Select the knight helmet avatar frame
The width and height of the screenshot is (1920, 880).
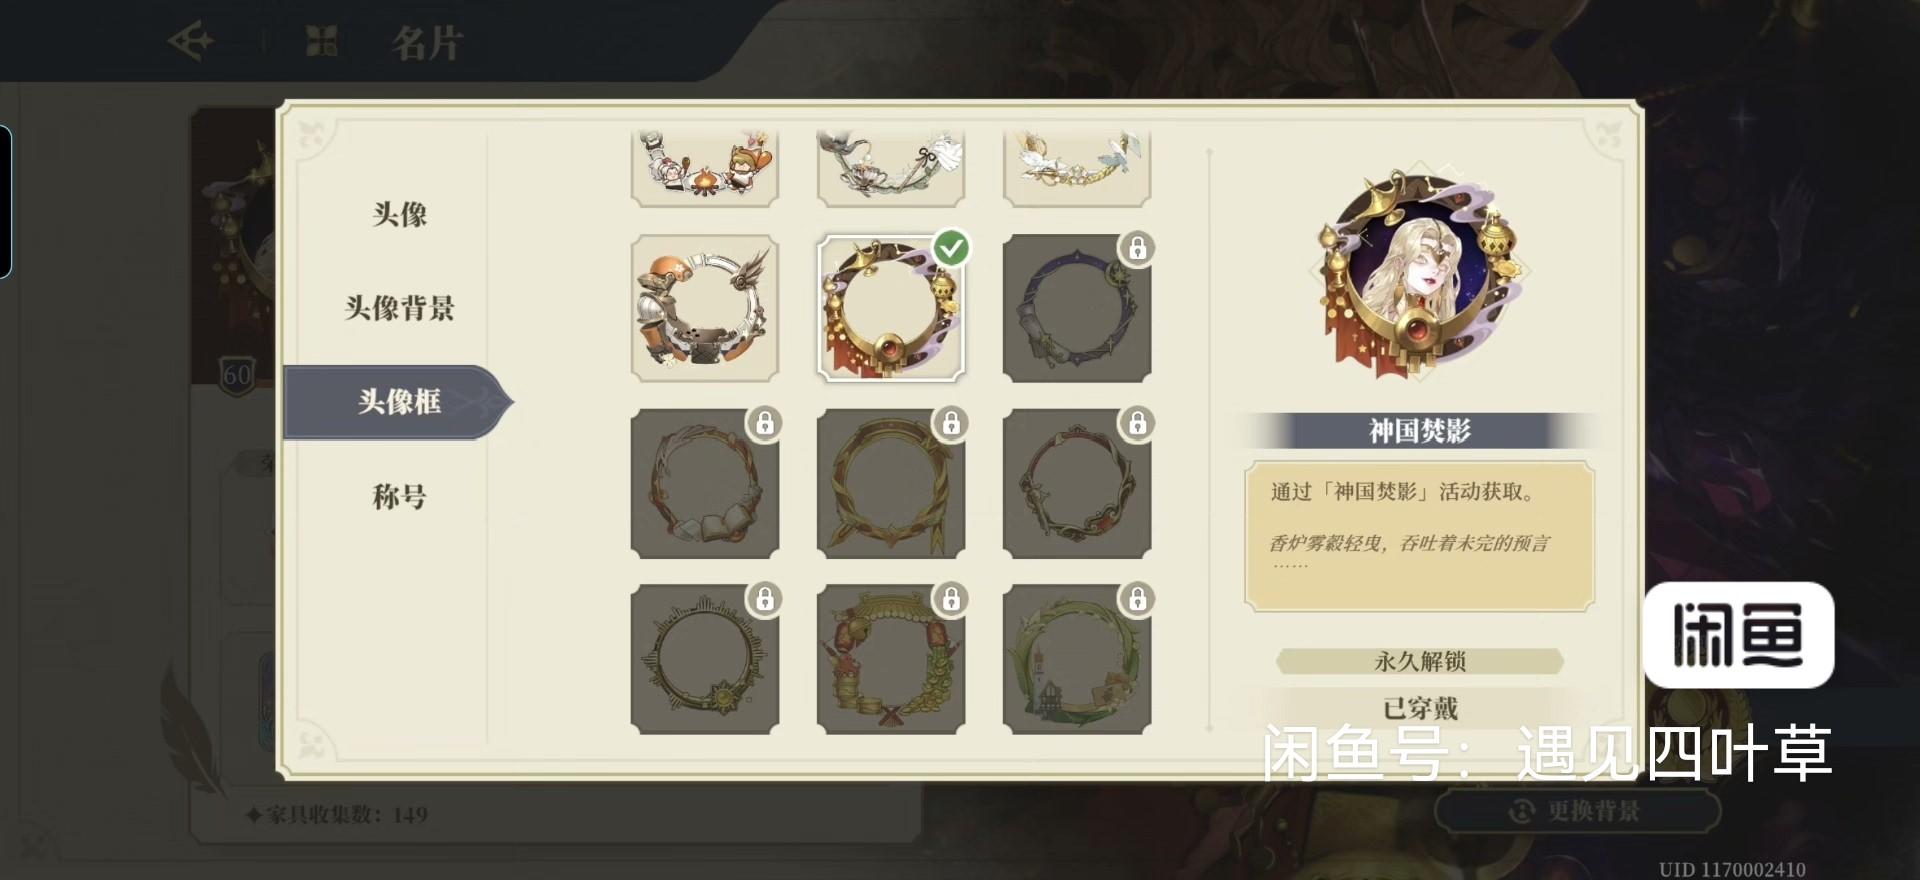[x=705, y=308]
